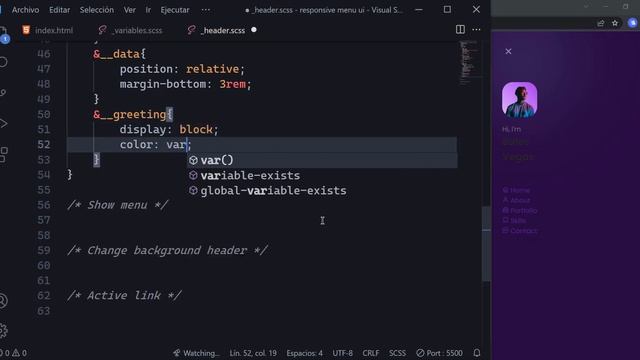
Task: Open the Ir menu
Action: 148,10
